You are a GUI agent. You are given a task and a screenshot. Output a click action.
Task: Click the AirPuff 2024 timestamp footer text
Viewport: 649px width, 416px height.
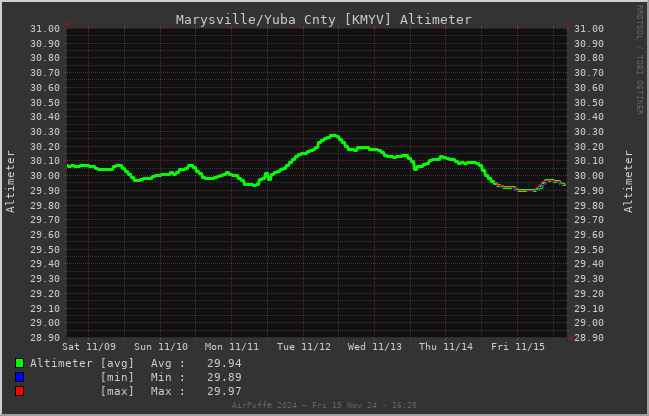coord(324,405)
